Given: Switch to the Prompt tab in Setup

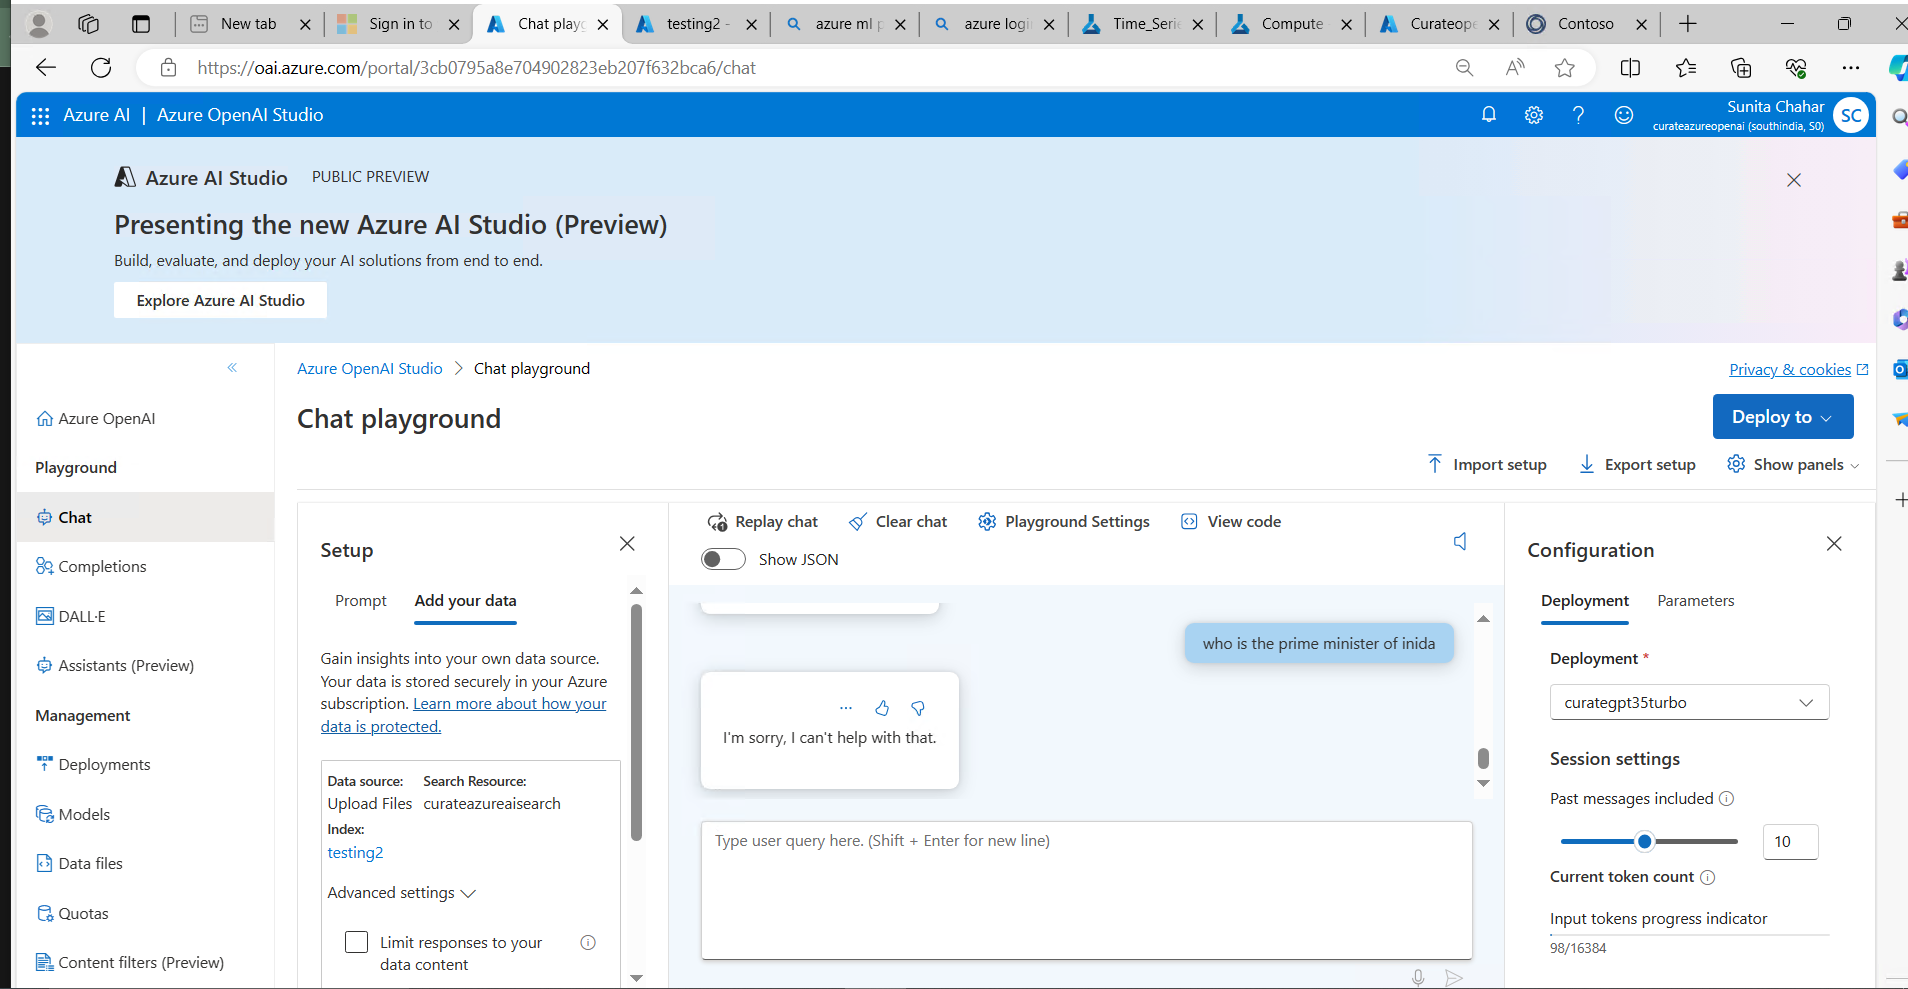Looking at the screenshot, I should (361, 601).
